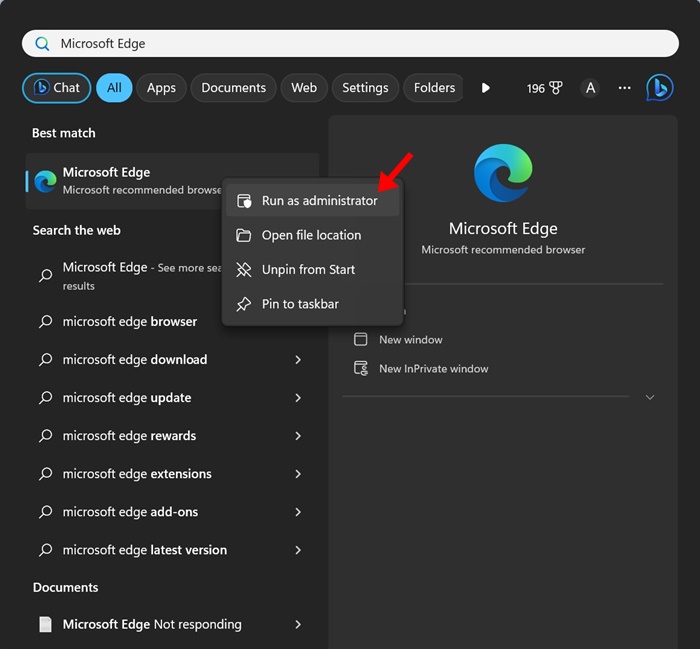Switch to the Documents filter tab
Screen dimensions: 700x649
pos(233,88)
